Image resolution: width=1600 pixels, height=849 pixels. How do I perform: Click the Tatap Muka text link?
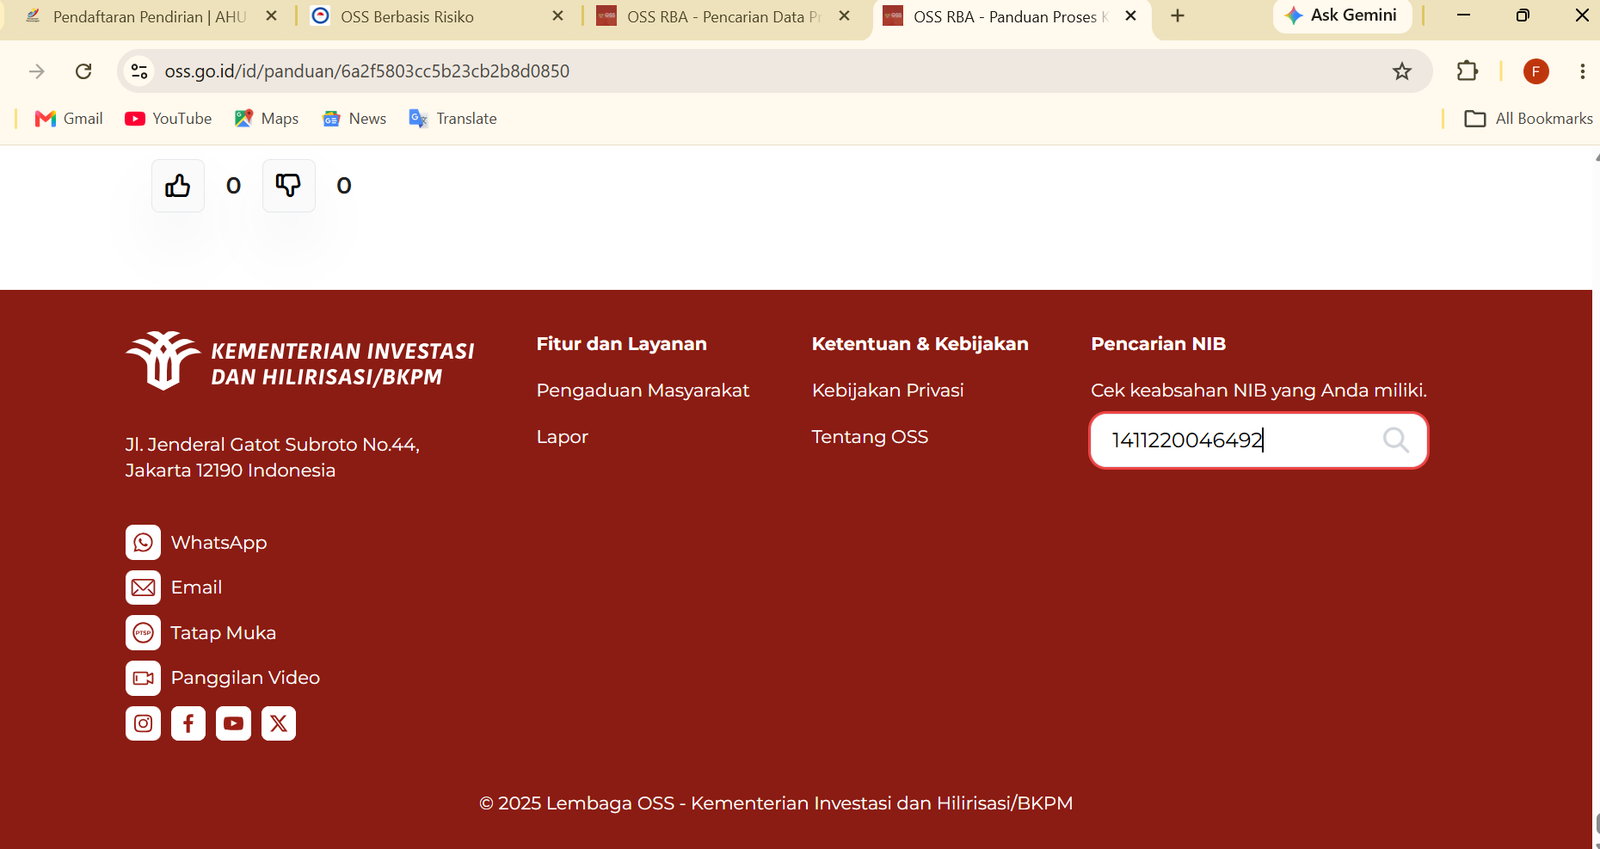click(x=223, y=633)
